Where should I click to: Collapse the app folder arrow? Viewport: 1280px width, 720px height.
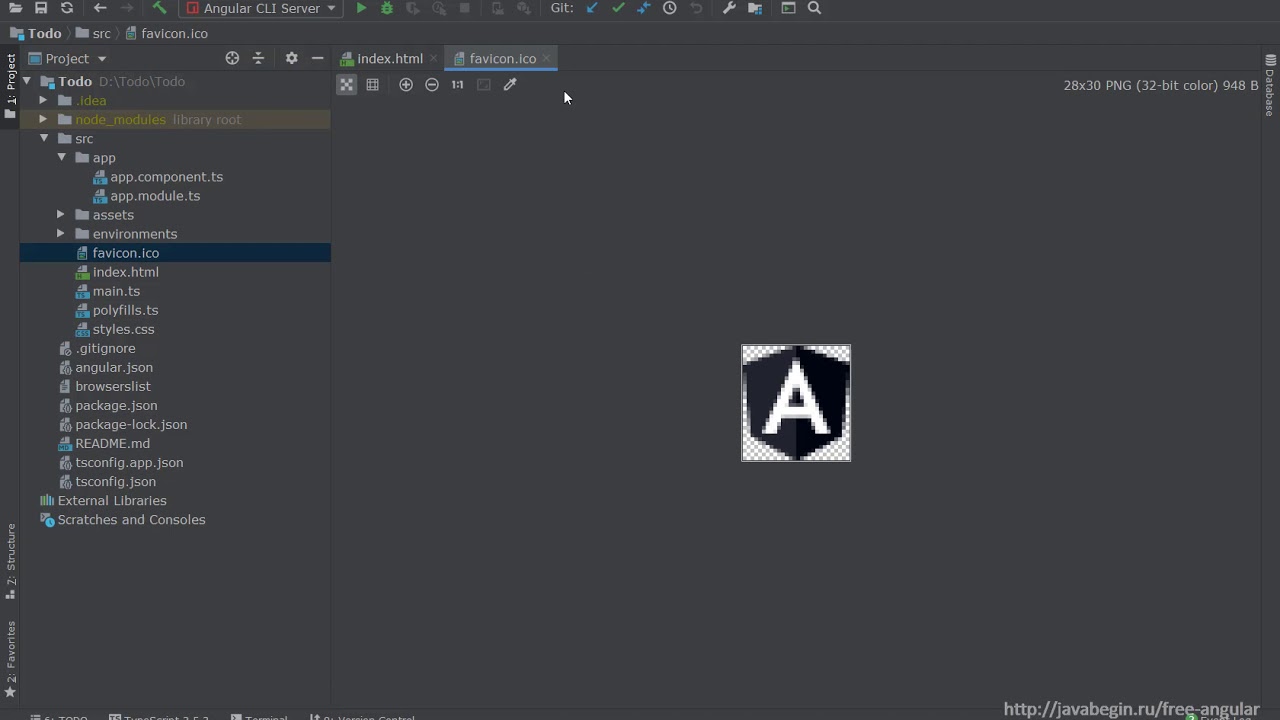pyautogui.click(x=61, y=158)
